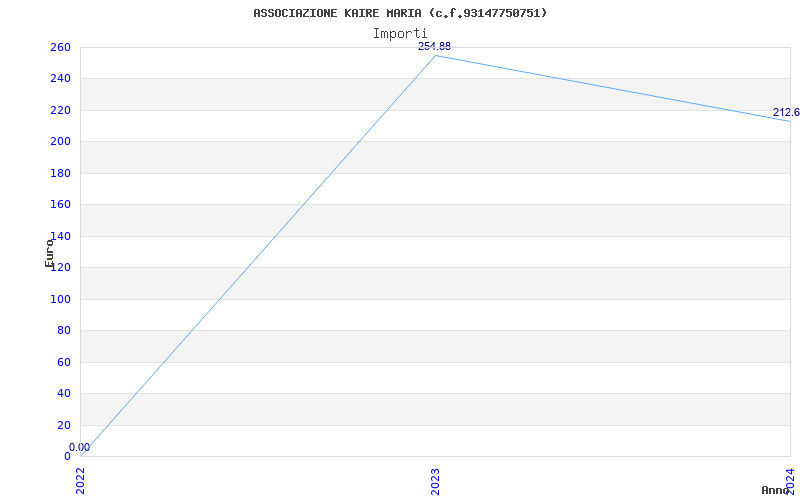The image size is (800, 500).
Task: Click the 40 y-axis tick label
Action: click(x=64, y=393)
